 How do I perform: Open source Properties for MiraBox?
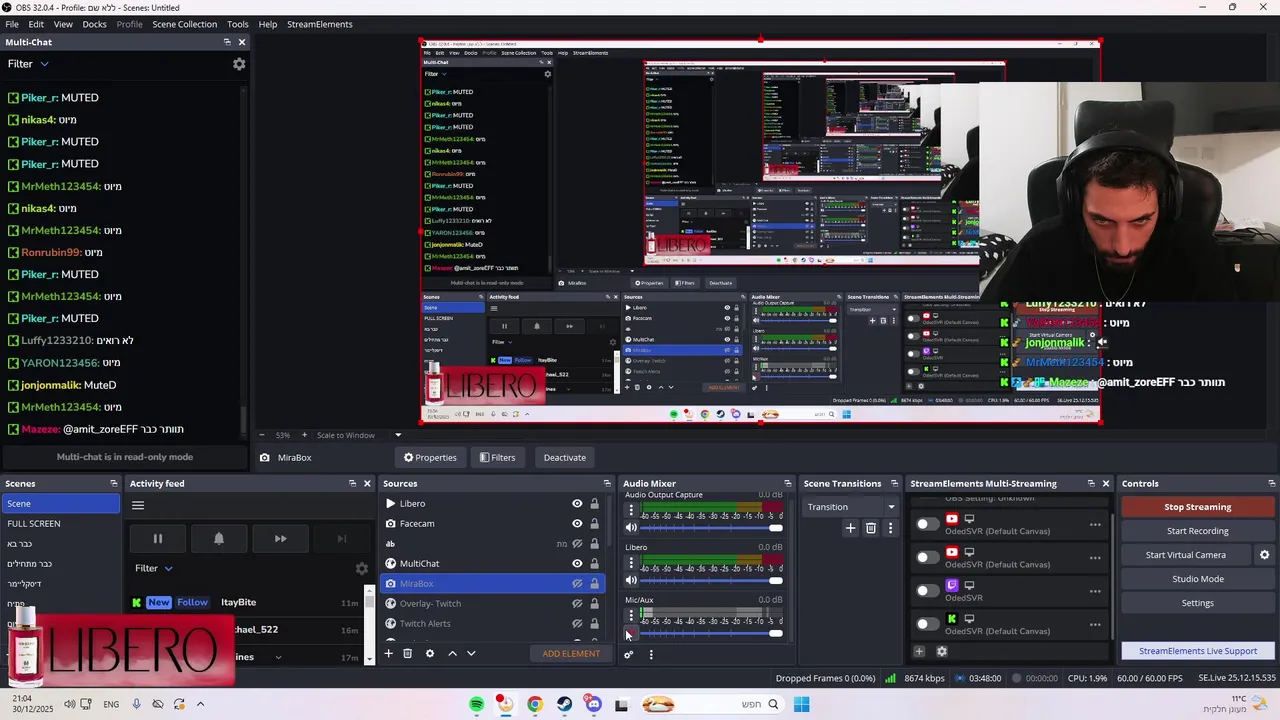click(x=430, y=458)
